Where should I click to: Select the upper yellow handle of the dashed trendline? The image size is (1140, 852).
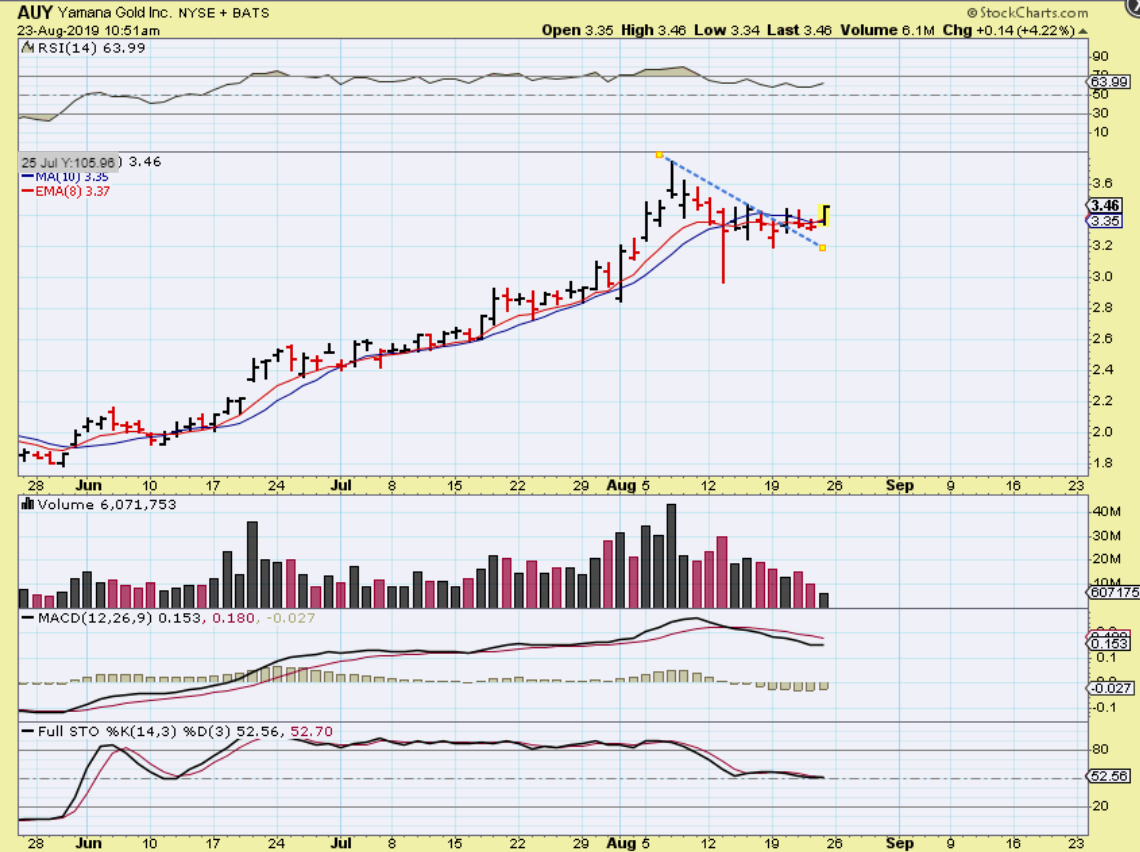pyautogui.click(x=659, y=154)
